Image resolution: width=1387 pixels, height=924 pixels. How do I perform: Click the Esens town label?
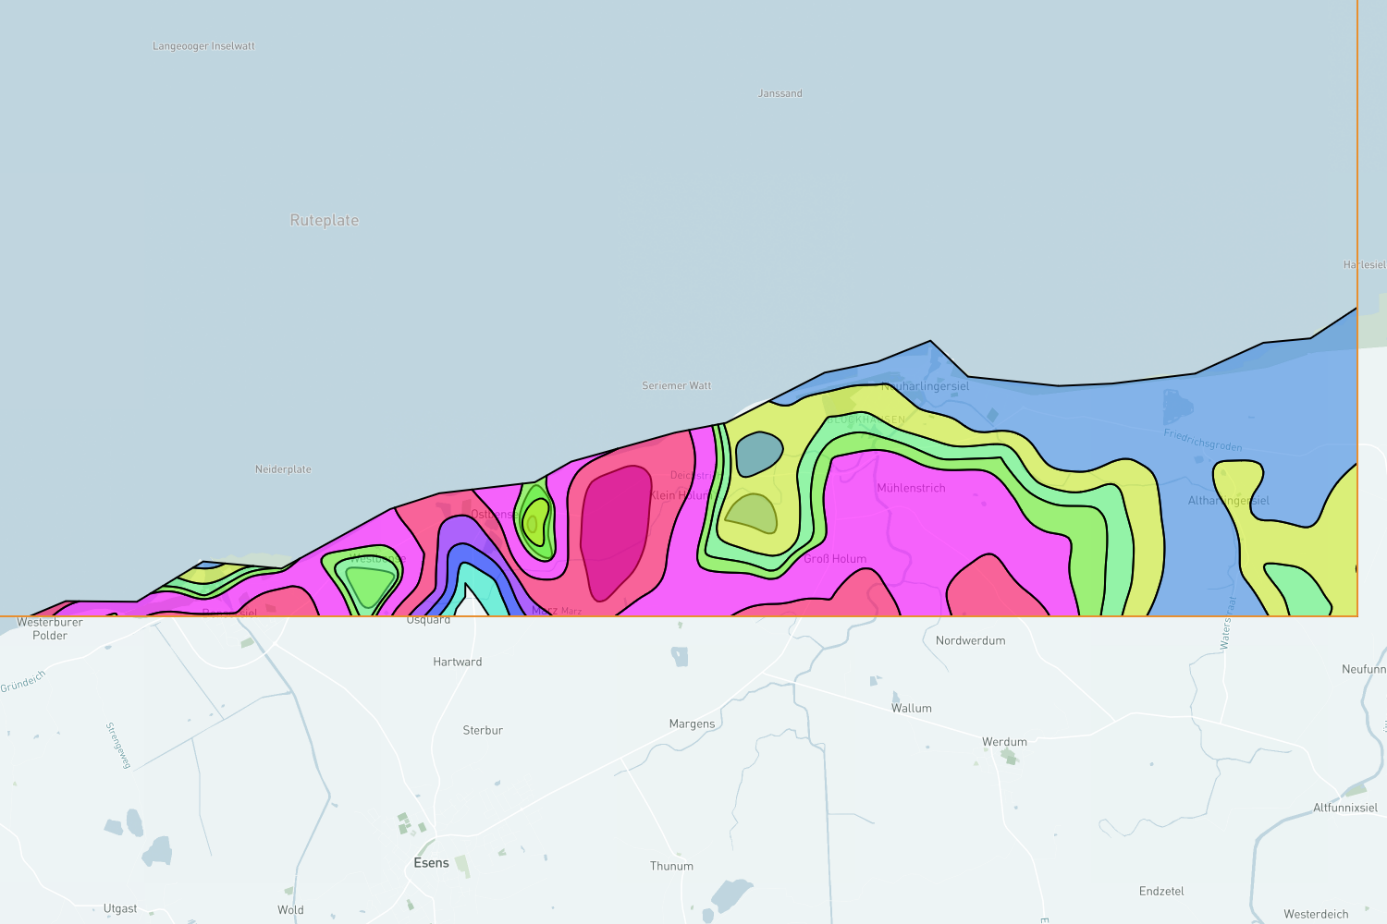coord(431,863)
